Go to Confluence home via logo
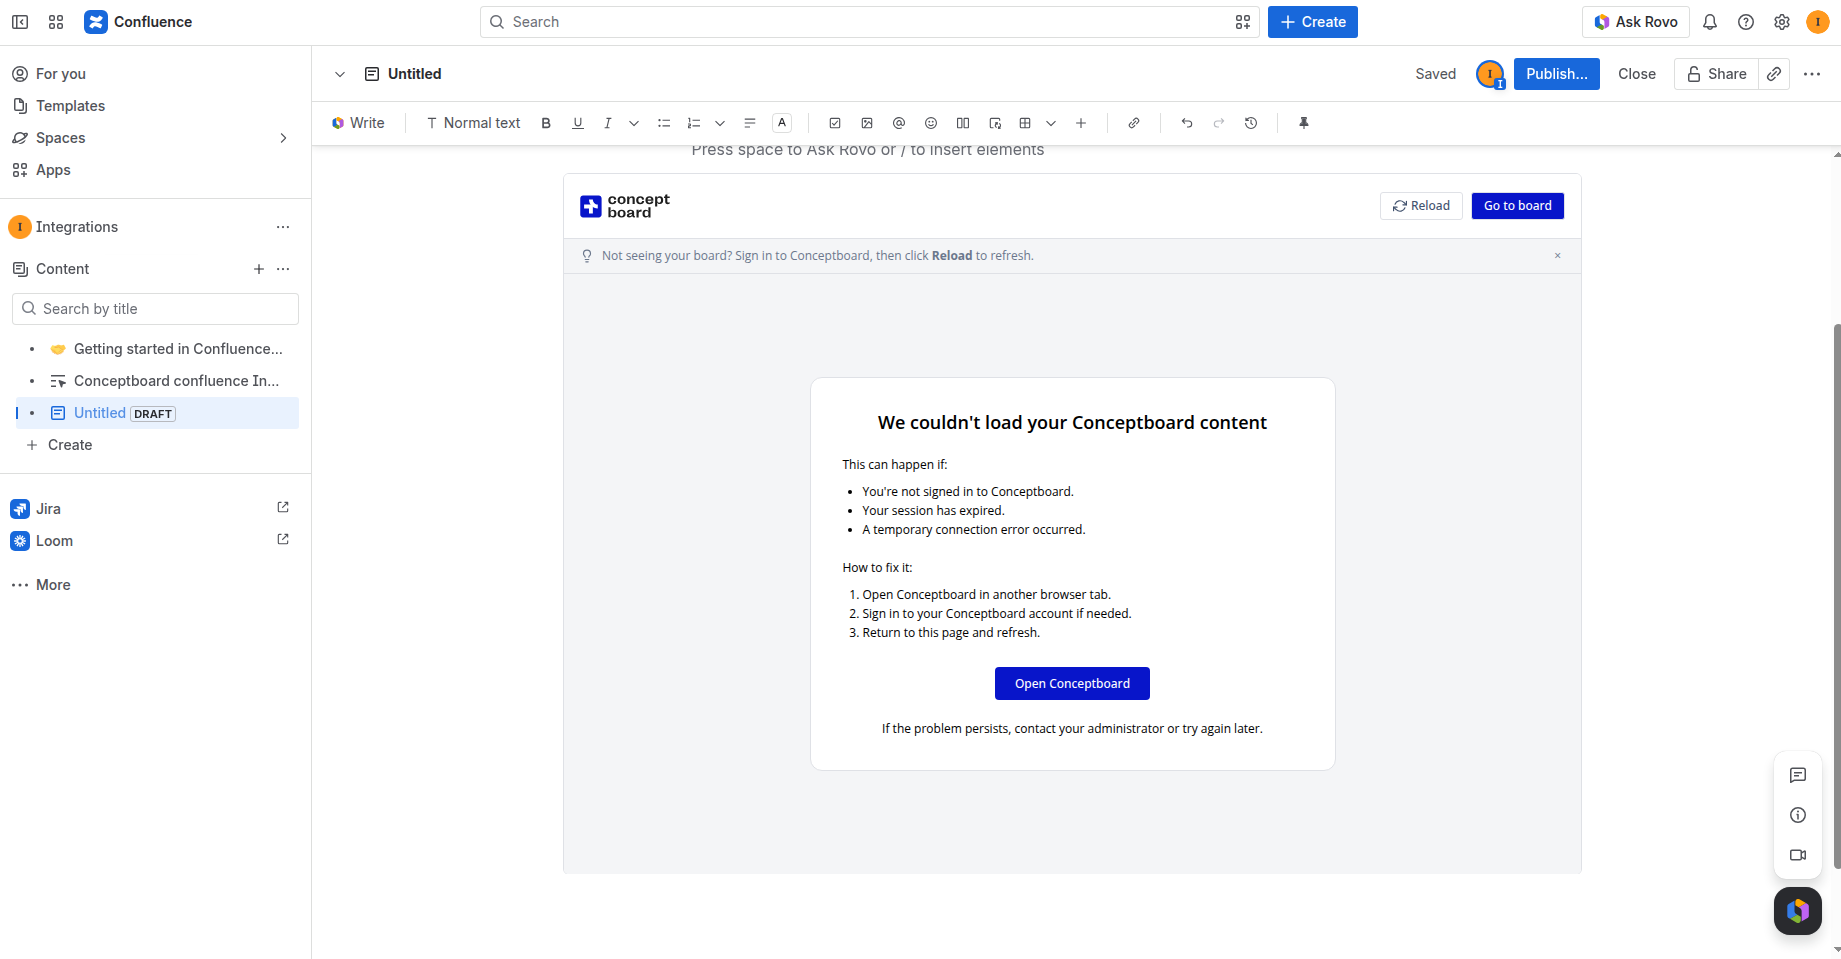 [138, 22]
